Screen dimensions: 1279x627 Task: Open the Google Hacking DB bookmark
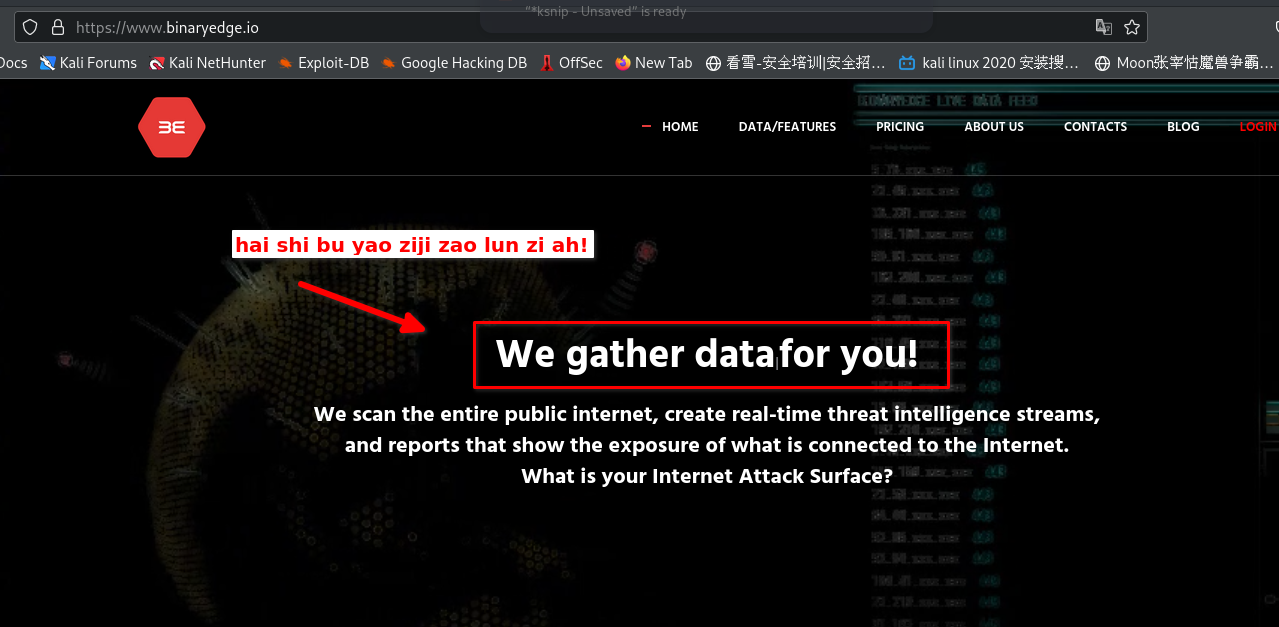point(454,63)
